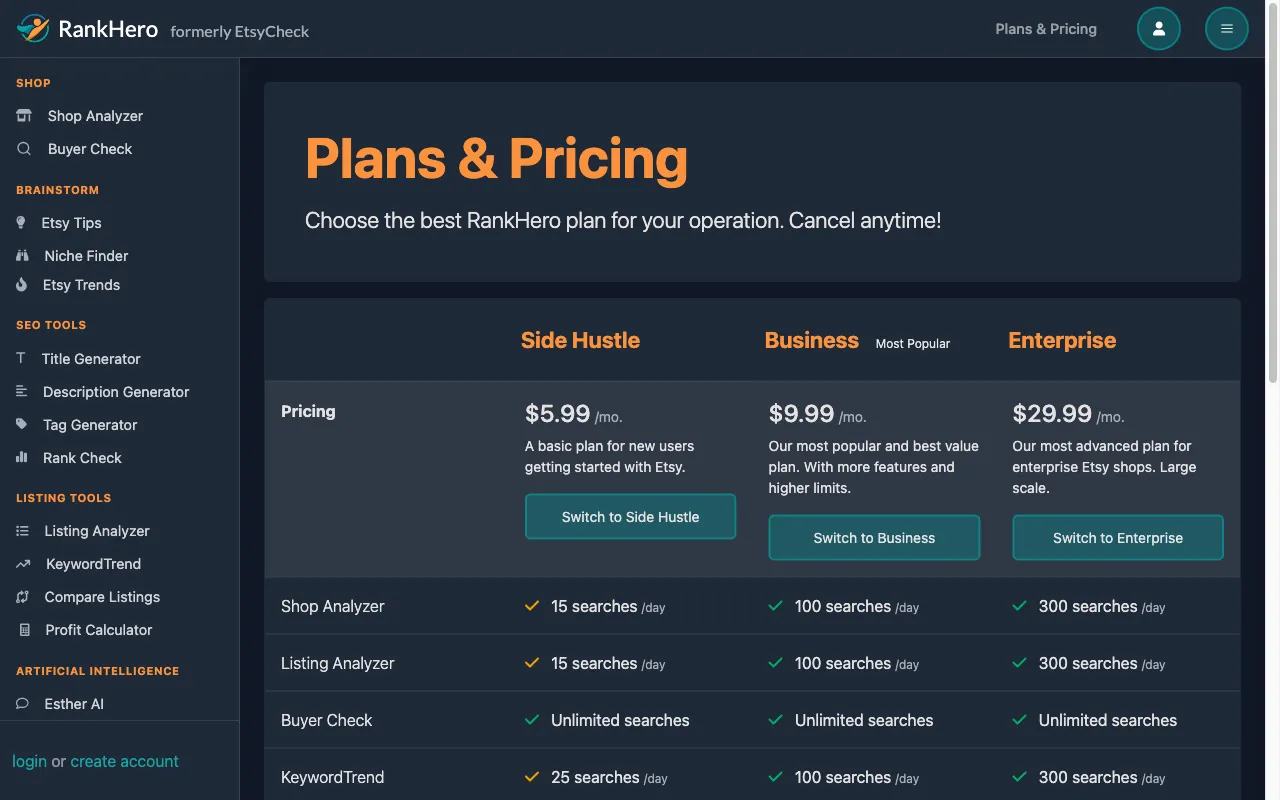Image resolution: width=1280 pixels, height=800 pixels.
Task: Open the Tag Generator tool
Action: 90,425
